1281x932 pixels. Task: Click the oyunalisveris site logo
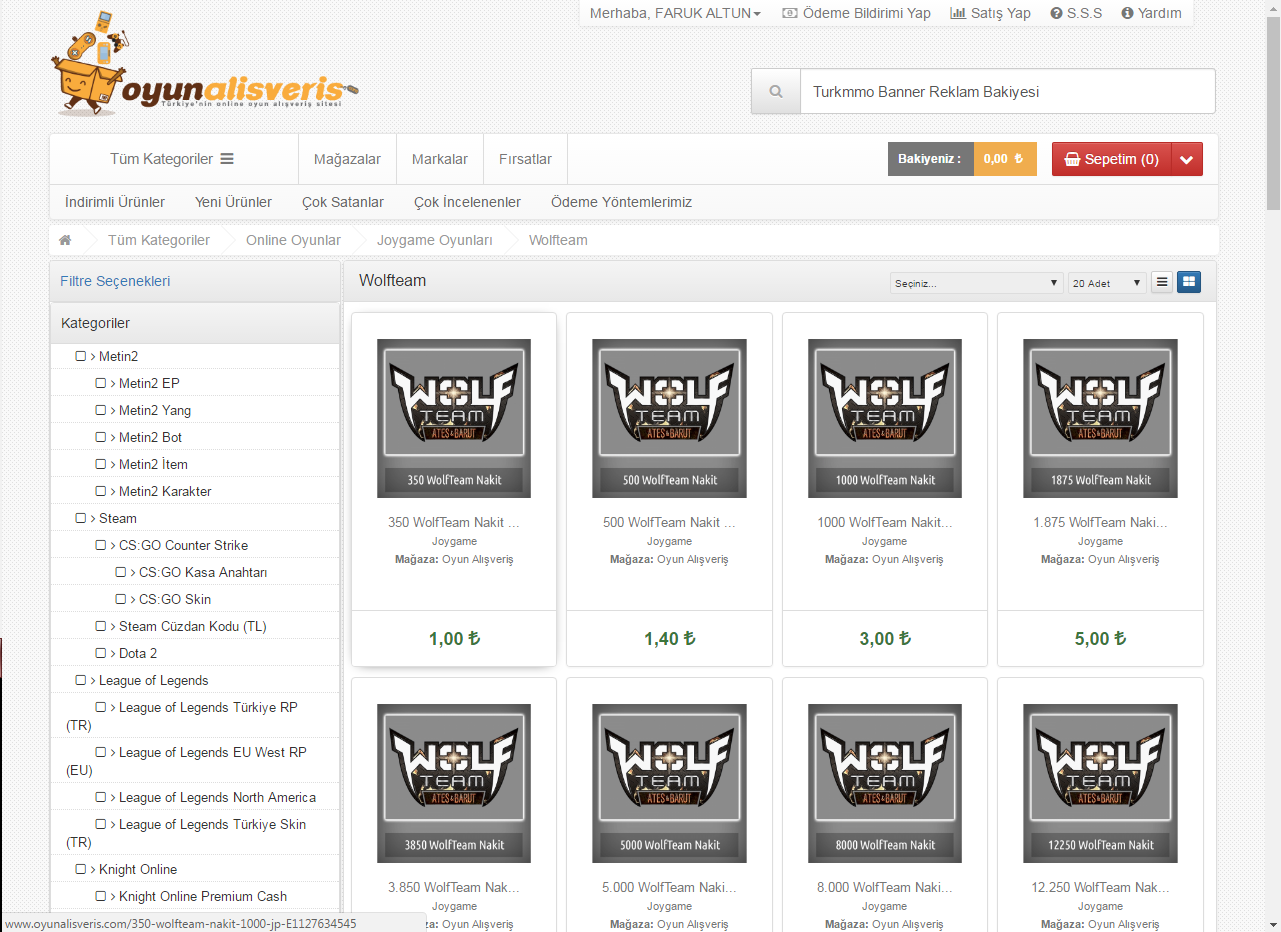pyautogui.click(x=204, y=64)
